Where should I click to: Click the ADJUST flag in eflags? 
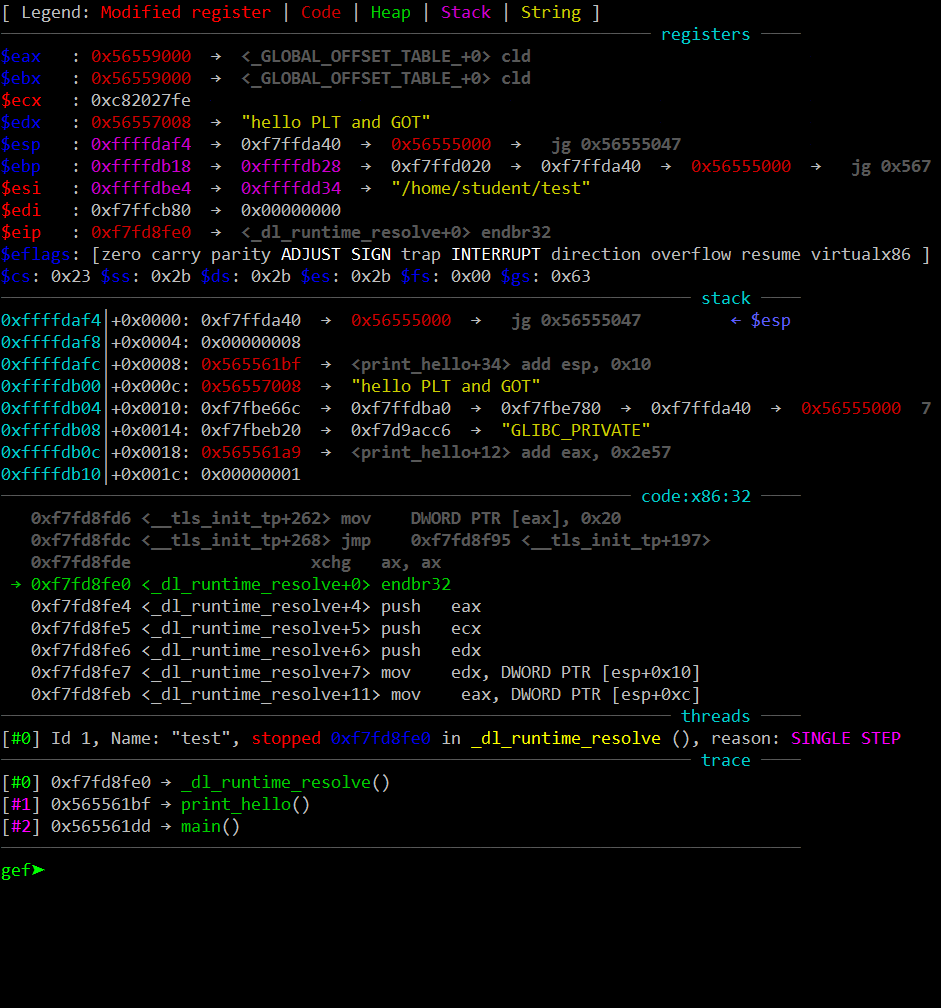pyautogui.click(x=310, y=255)
